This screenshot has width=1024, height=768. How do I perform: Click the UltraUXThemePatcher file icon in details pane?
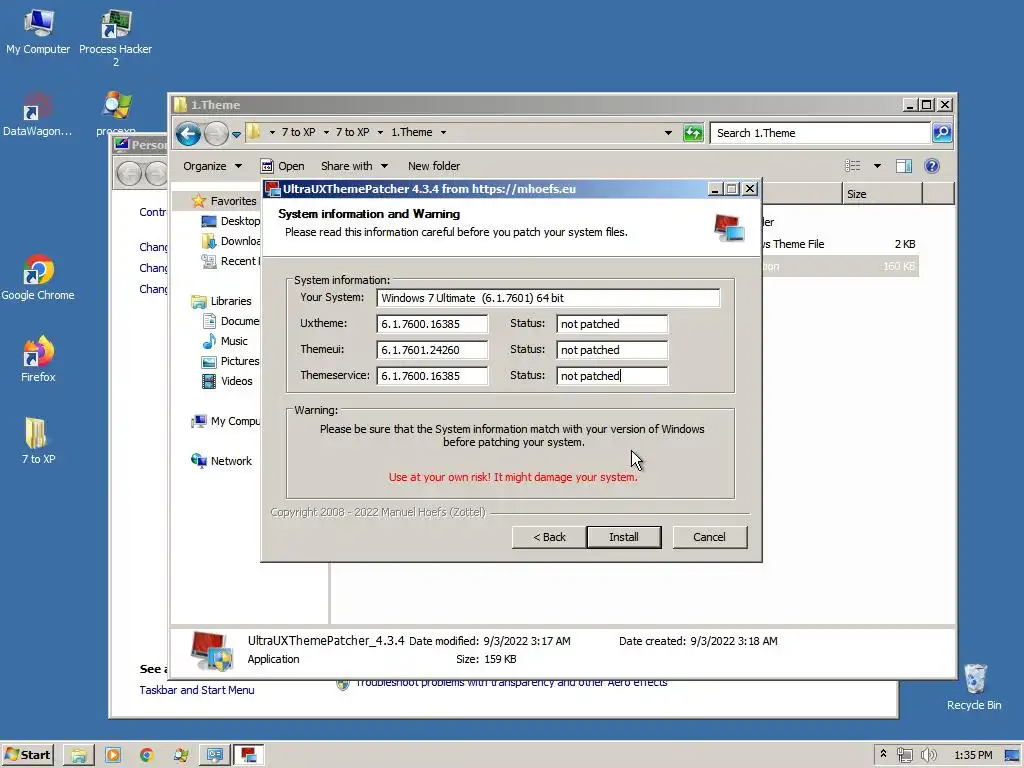212,650
